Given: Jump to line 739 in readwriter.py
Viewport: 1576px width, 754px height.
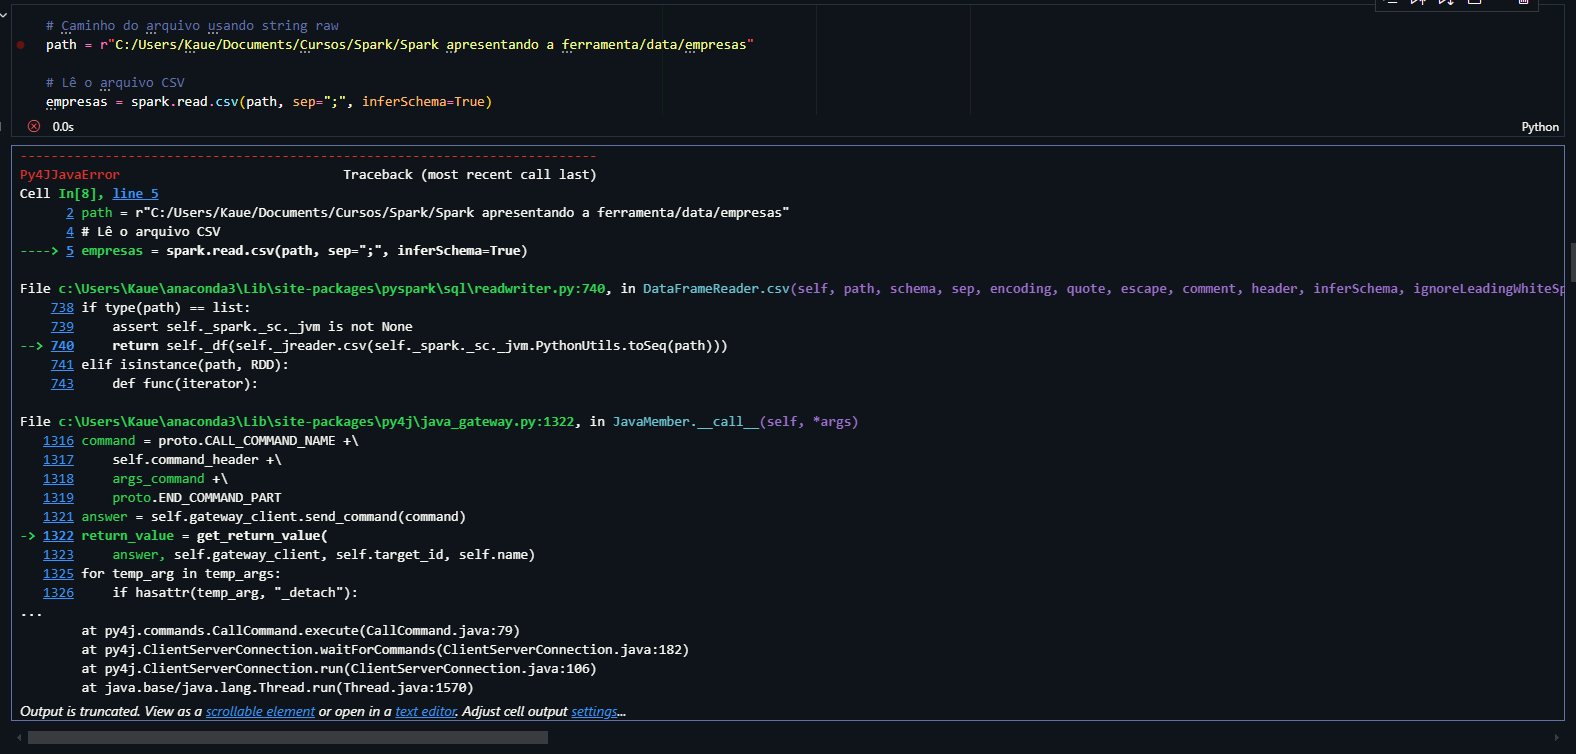Looking at the screenshot, I should [62, 327].
